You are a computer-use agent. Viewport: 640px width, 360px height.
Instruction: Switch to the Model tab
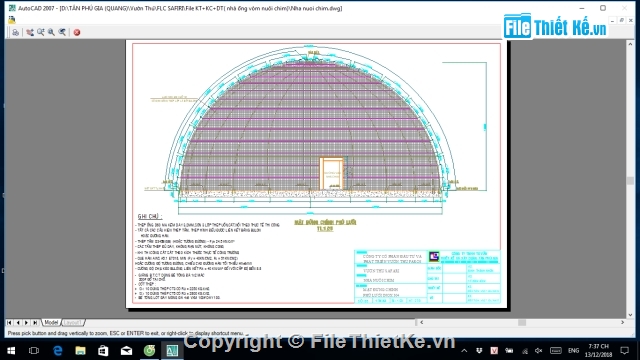[51, 322]
